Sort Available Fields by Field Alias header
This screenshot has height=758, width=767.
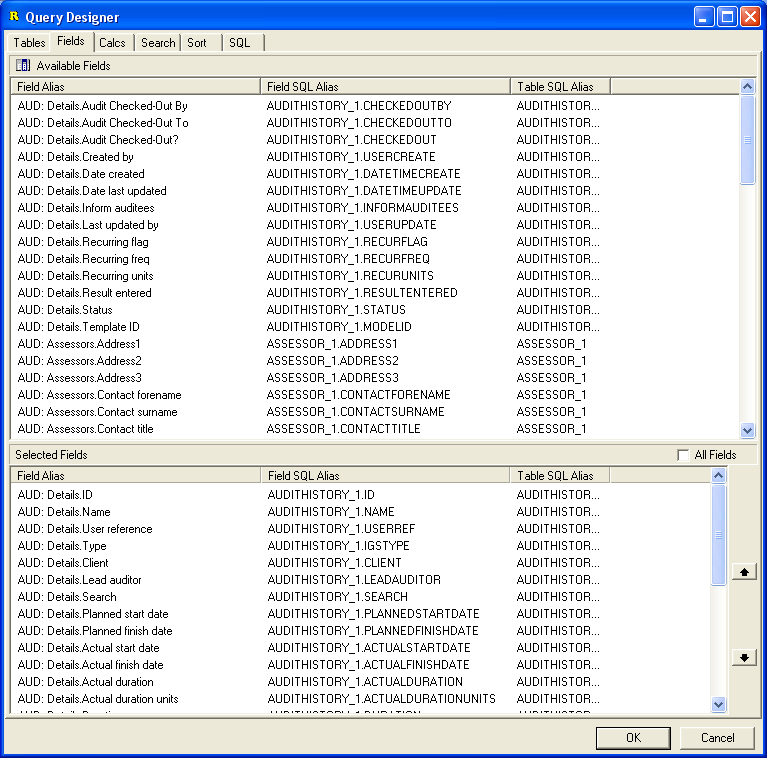click(135, 87)
